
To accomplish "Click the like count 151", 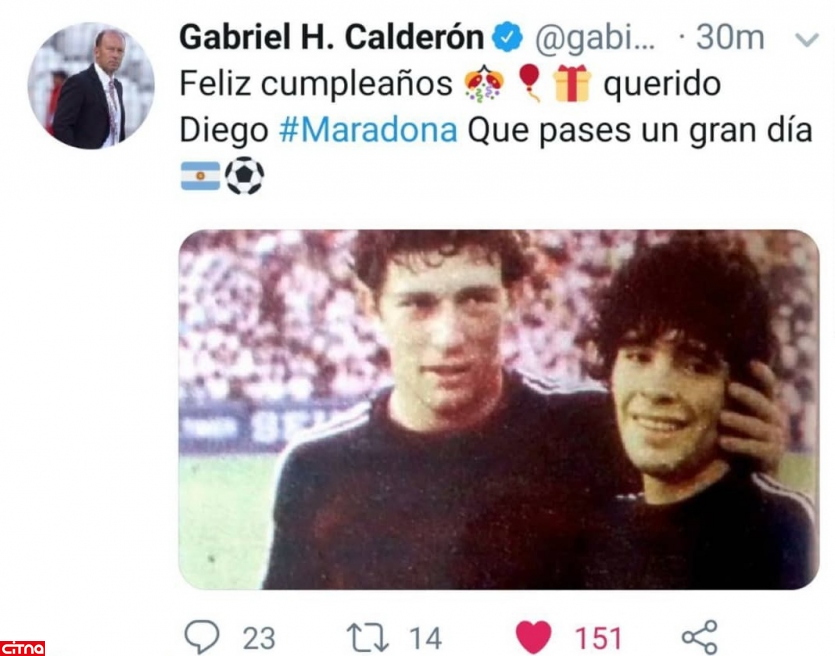I will click(599, 638).
